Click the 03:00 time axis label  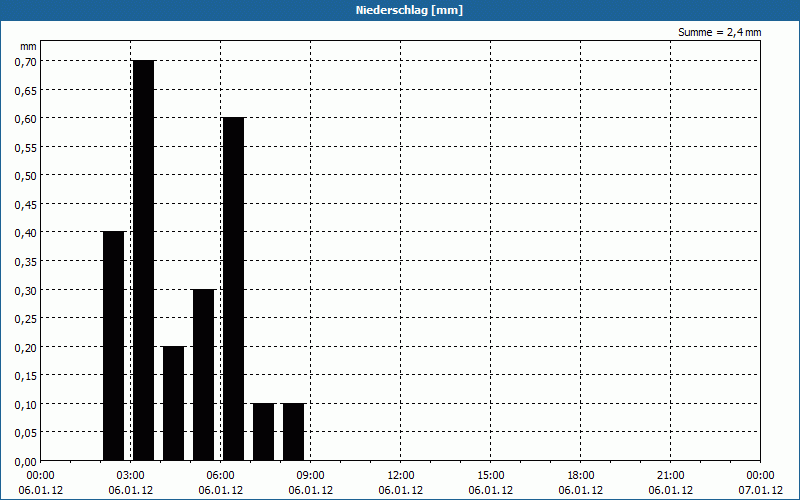click(x=131, y=475)
